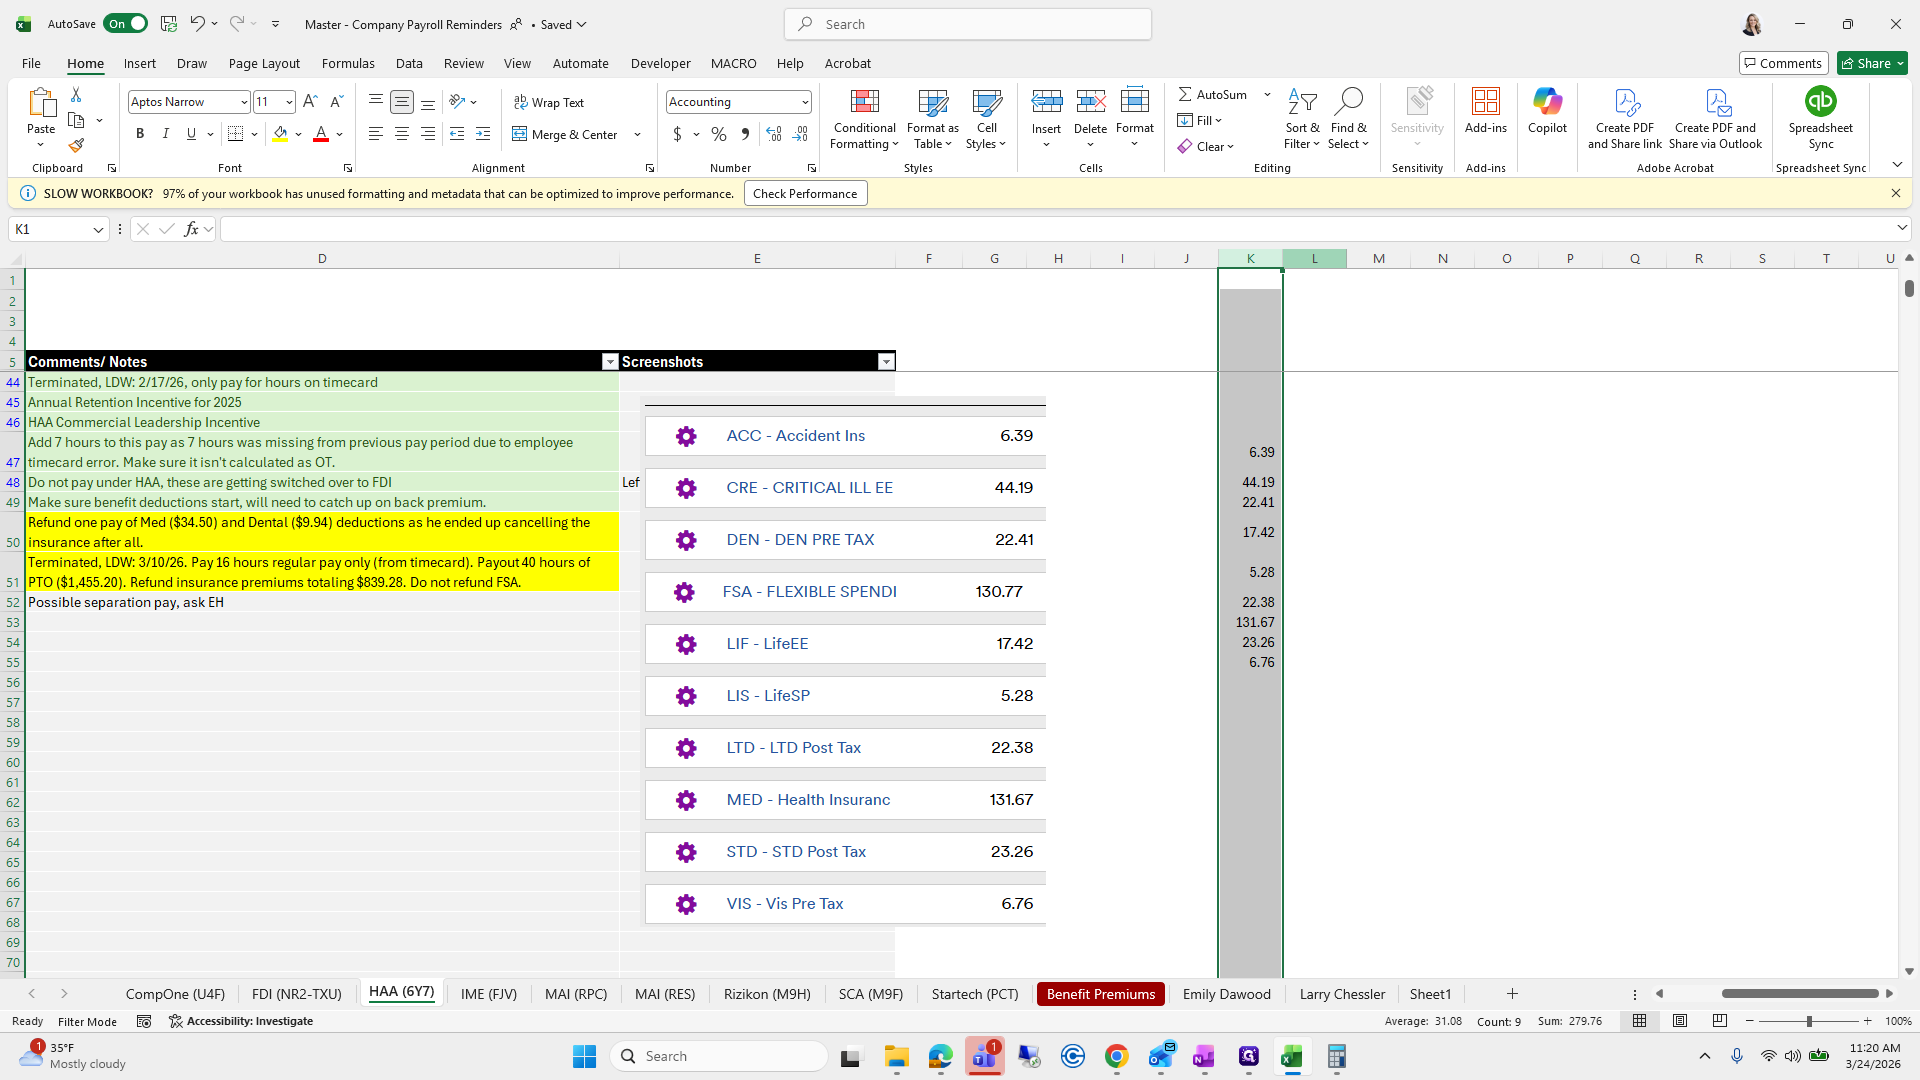
Task: Toggle bold formatting
Action: (140, 134)
